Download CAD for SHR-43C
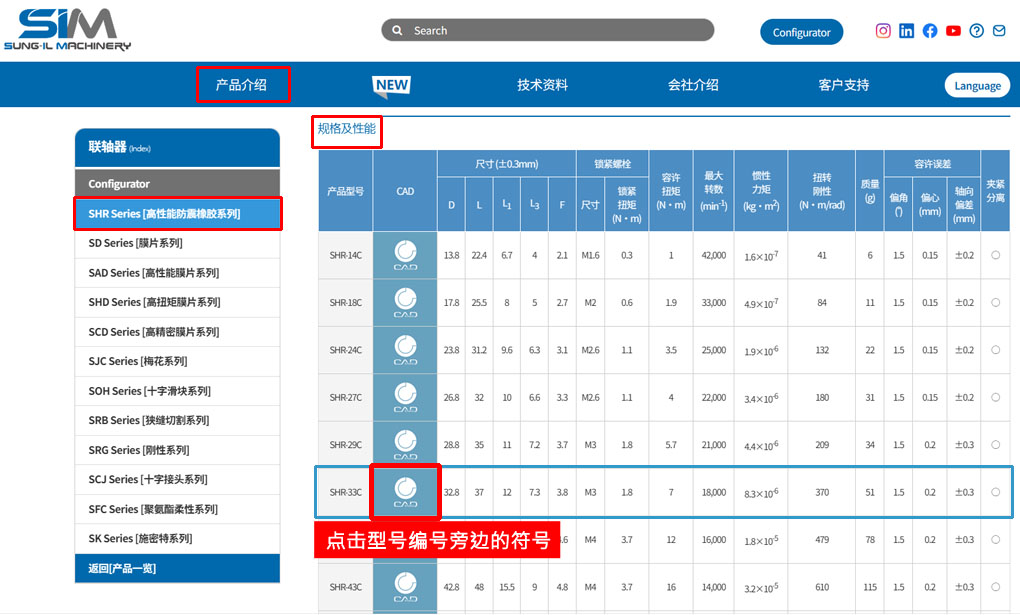The image size is (1020, 615). pyautogui.click(x=405, y=587)
